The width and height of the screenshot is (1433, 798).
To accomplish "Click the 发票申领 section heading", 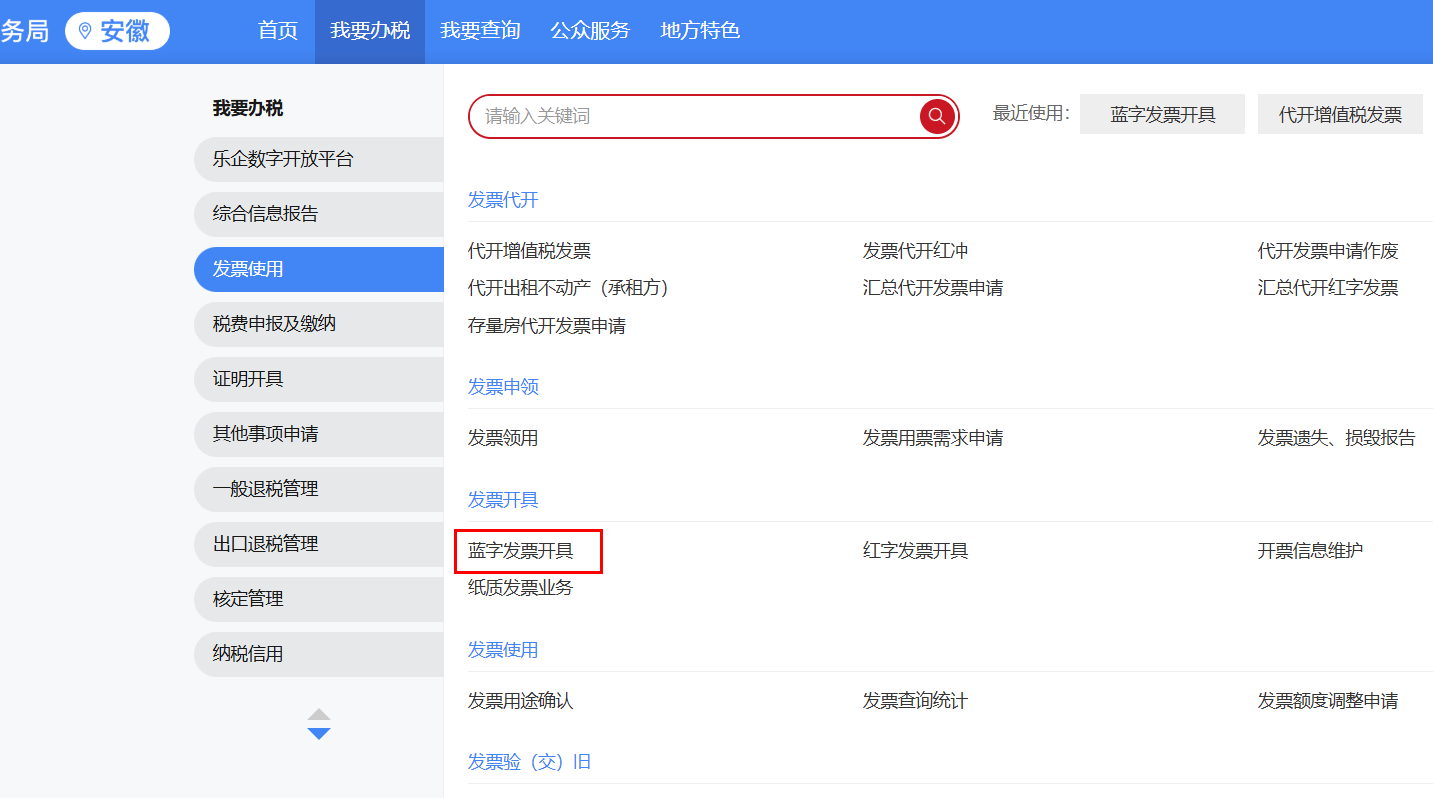I will pos(503,387).
